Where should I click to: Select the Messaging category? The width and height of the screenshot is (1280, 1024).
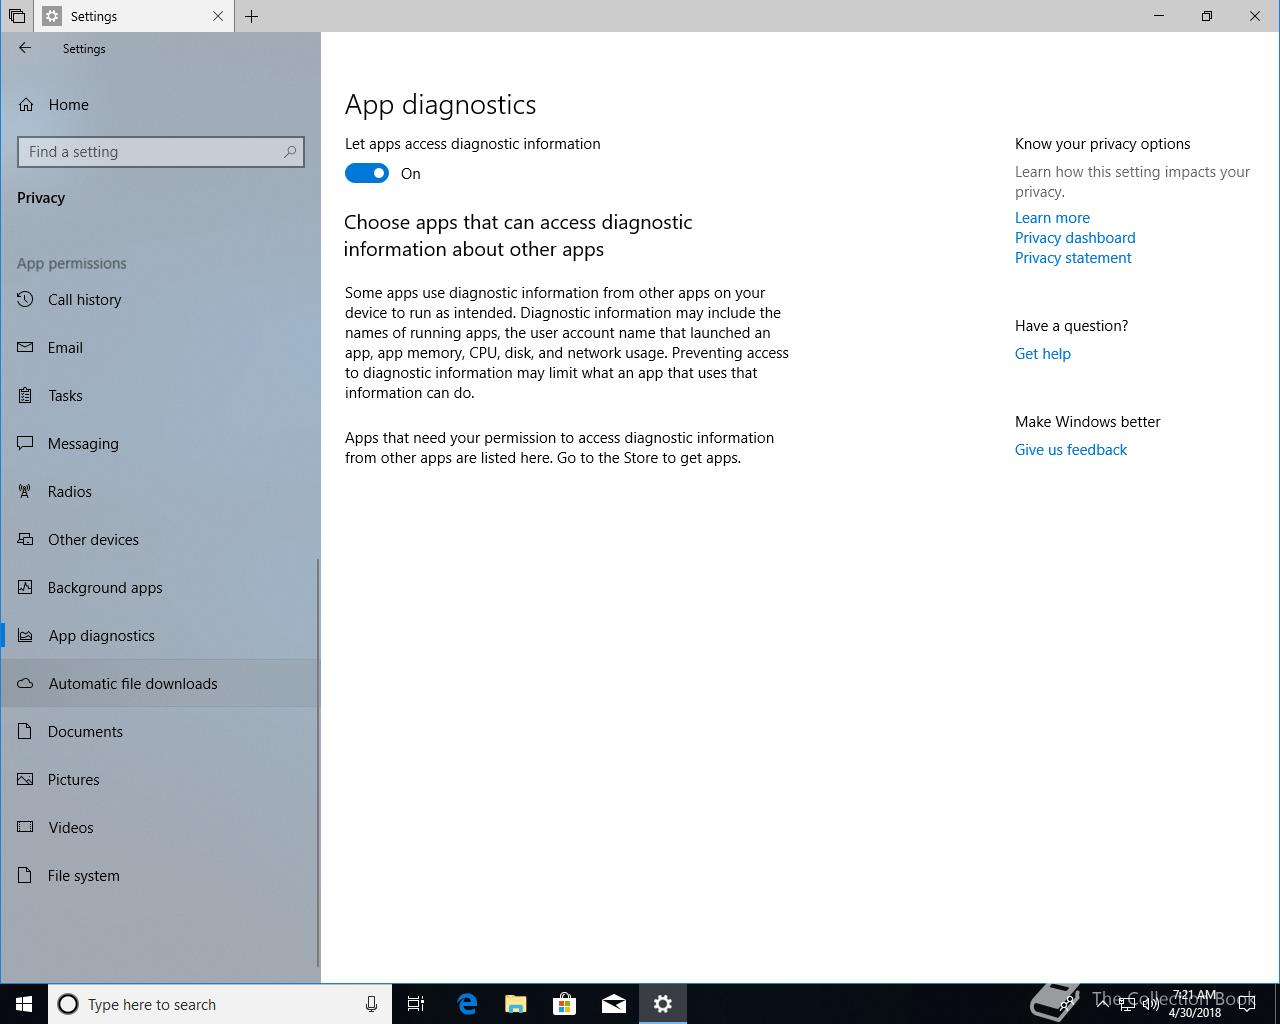coord(160,444)
